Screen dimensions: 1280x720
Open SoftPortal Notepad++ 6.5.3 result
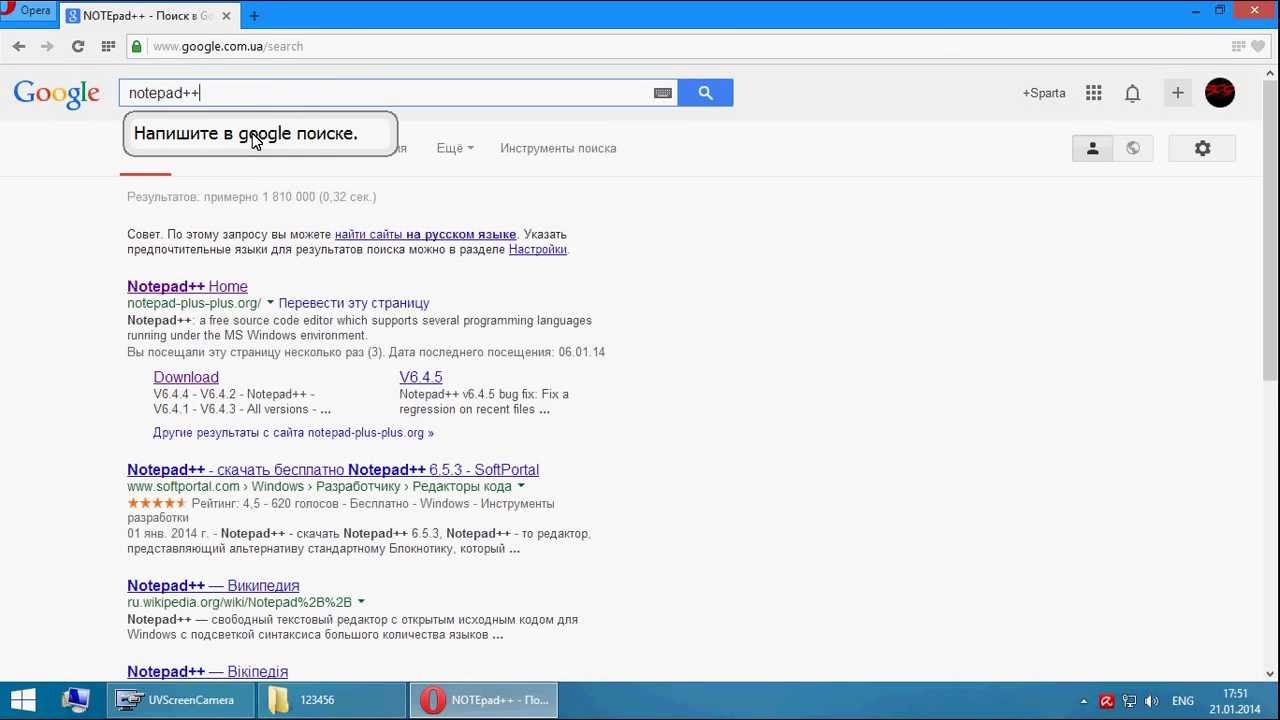point(333,470)
